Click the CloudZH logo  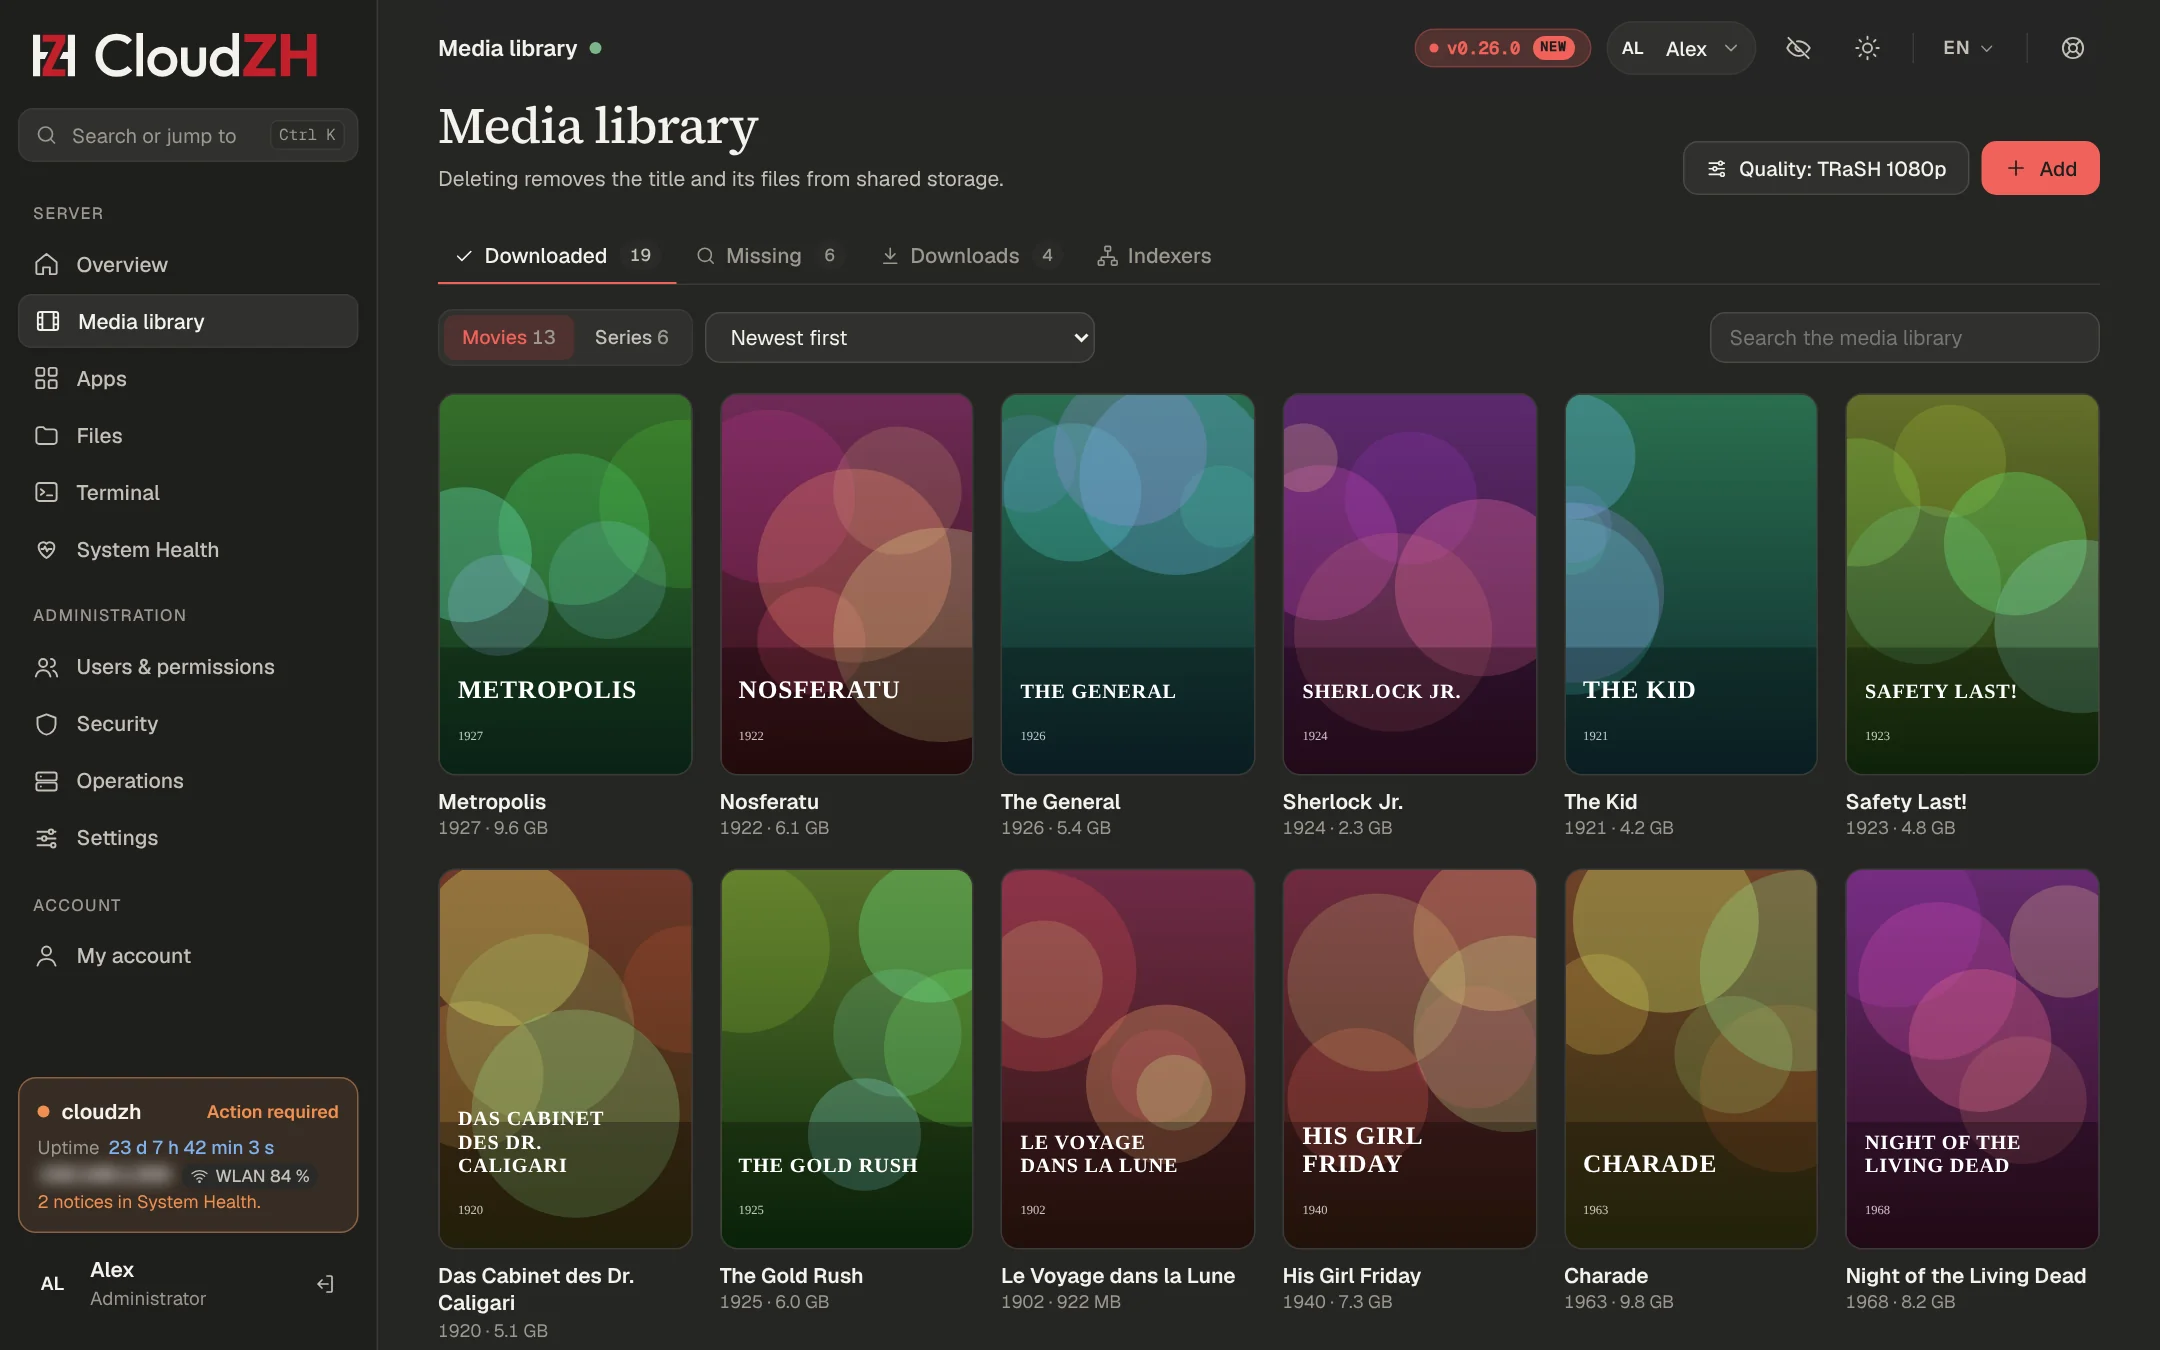(x=175, y=55)
